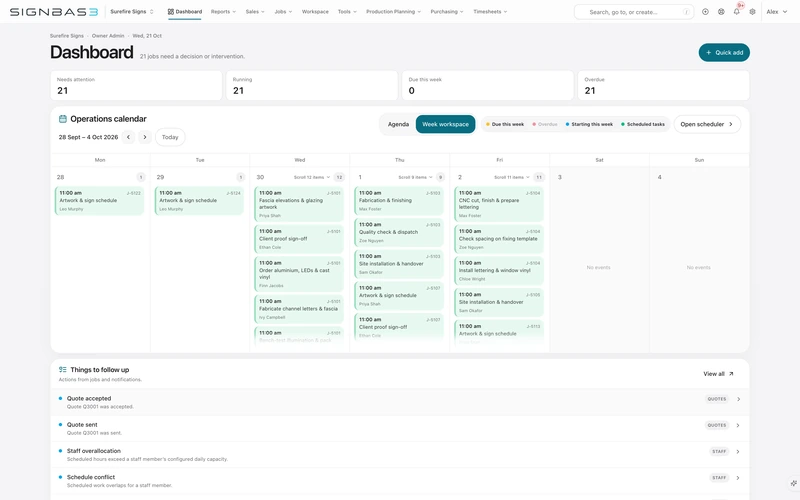Click the Operations calendar icon
Image resolution: width=800 pixels, height=500 pixels.
click(63, 119)
